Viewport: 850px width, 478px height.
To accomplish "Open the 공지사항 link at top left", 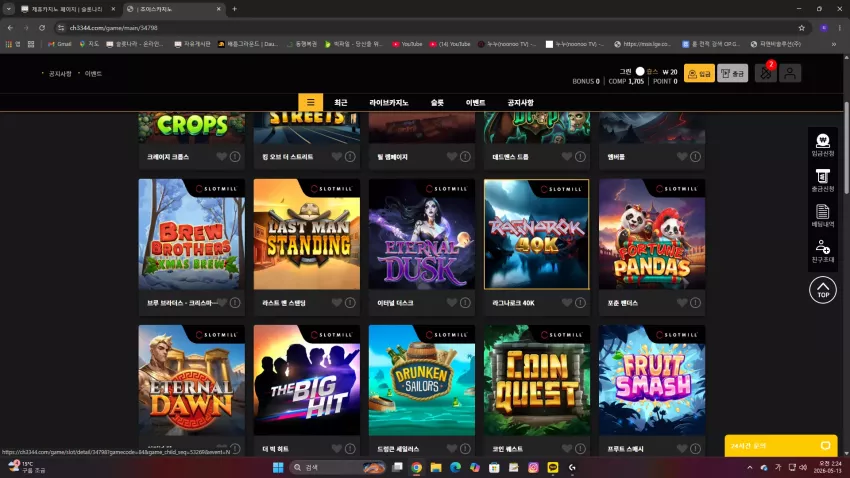I will (x=60, y=74).
